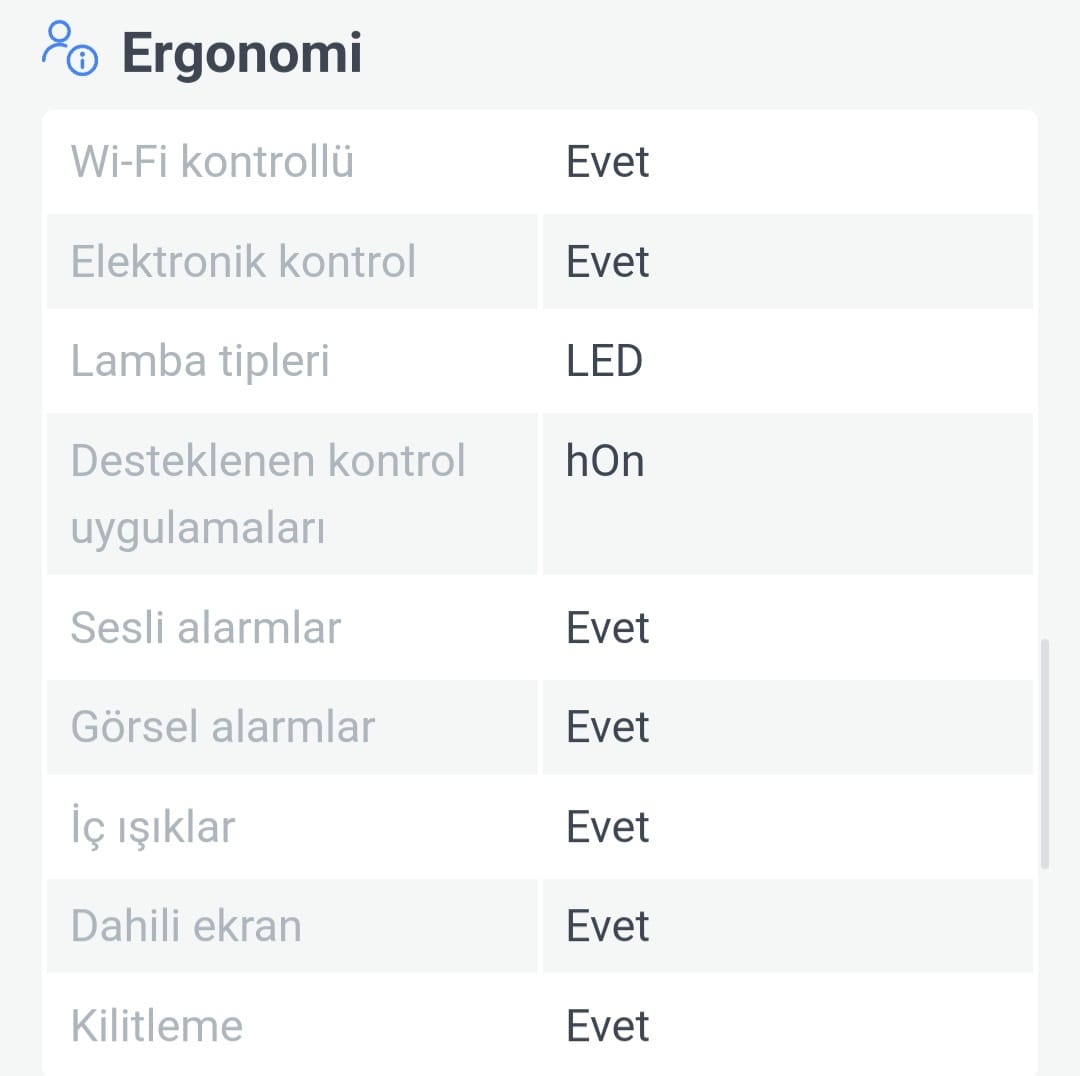Select the hOn app value
The height and width of the screenshot is (1076, 1080).
(605, 461)
